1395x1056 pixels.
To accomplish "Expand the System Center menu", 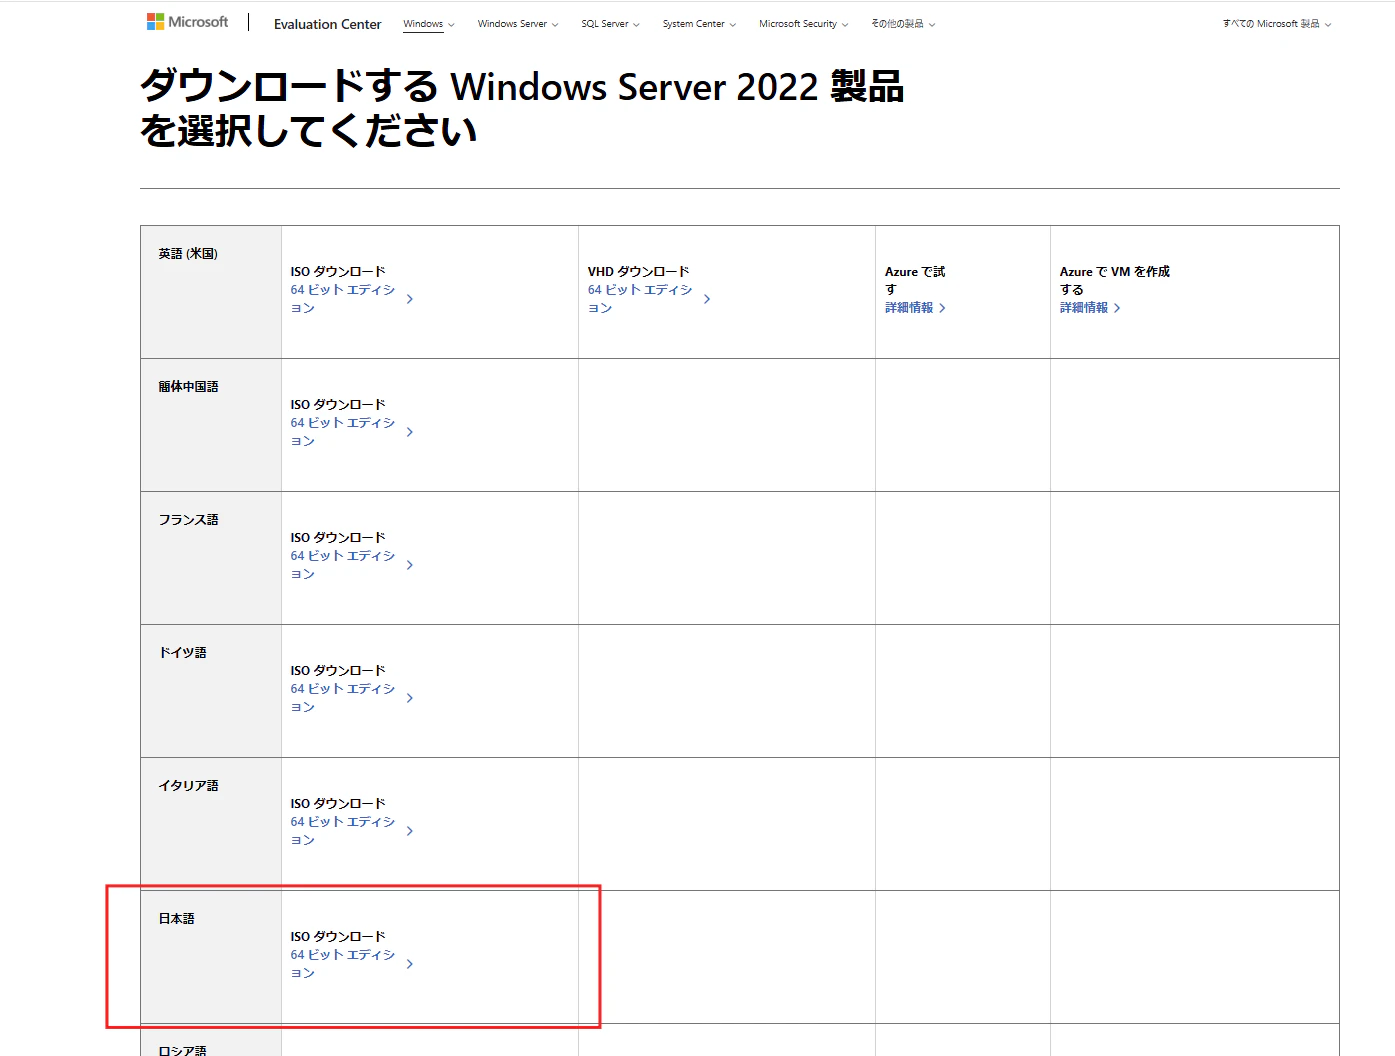I will pos(699,24).
